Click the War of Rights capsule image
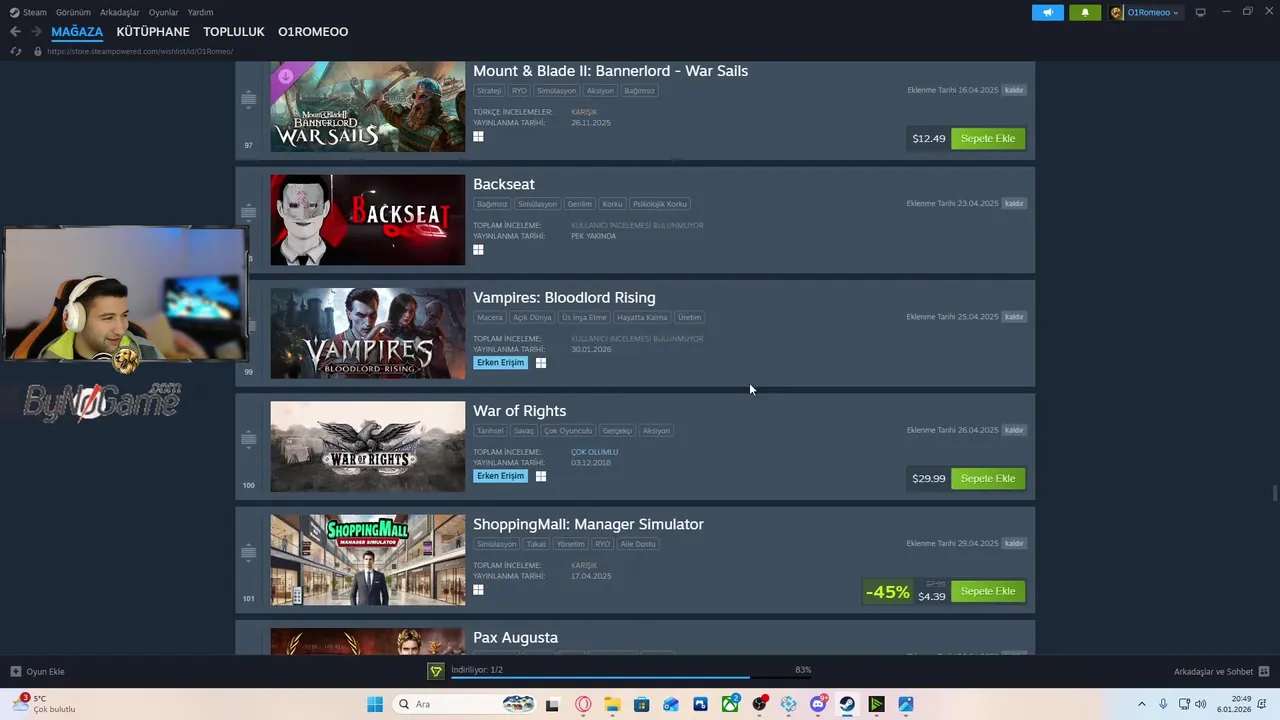 coord(368,446)
